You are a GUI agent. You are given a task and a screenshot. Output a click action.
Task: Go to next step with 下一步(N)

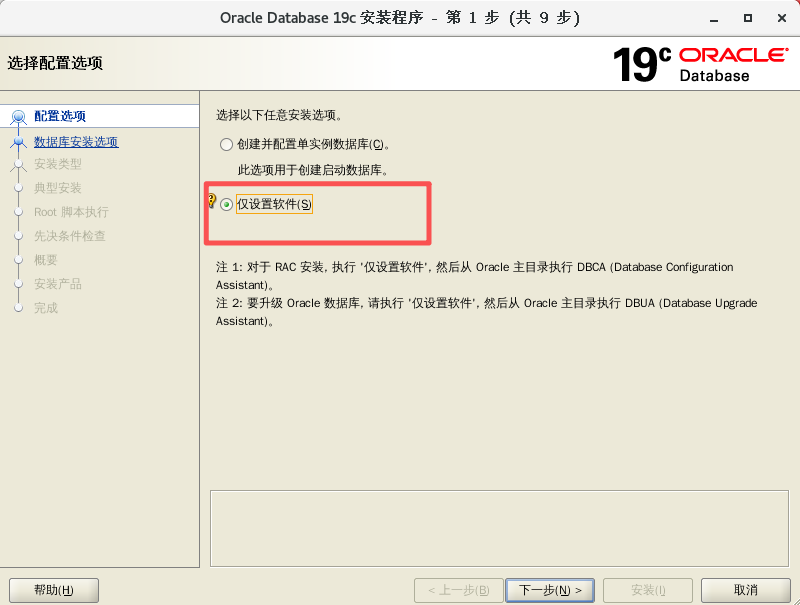pos(549,590)
